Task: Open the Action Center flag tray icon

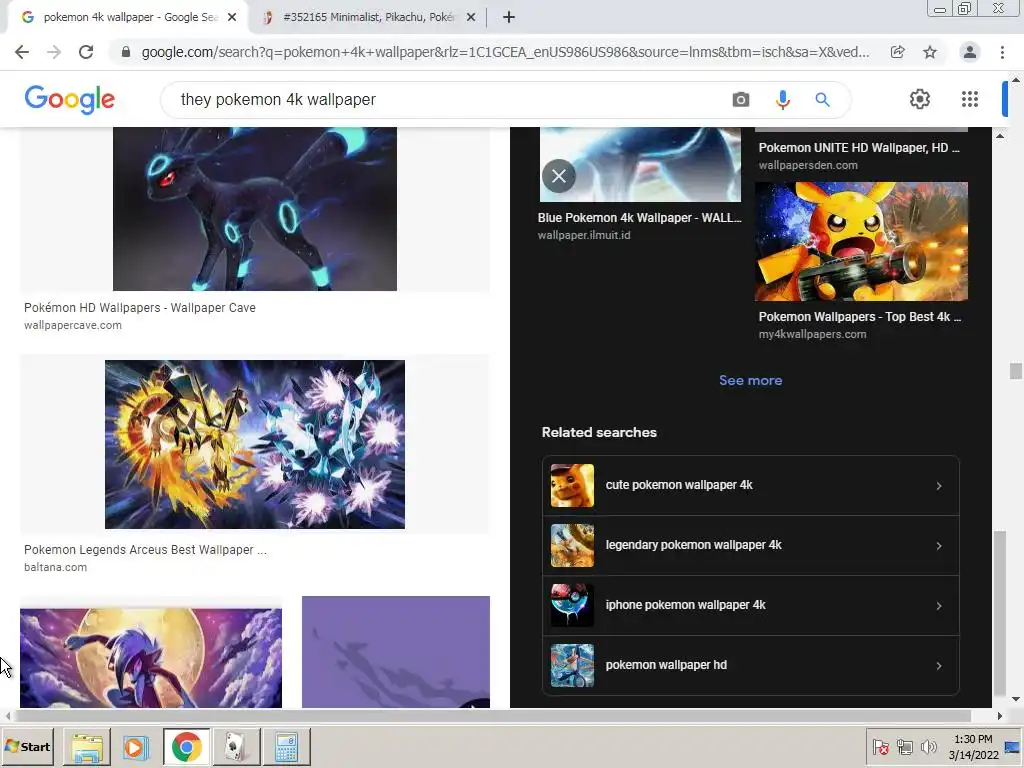Action: tap(880, 746)
